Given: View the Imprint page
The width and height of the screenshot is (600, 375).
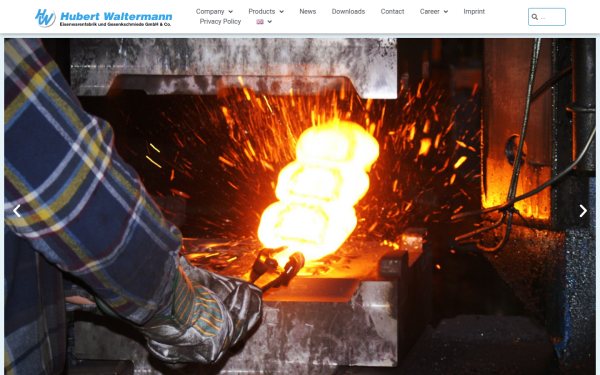Looking at the screenshot, I should point(474,11).
